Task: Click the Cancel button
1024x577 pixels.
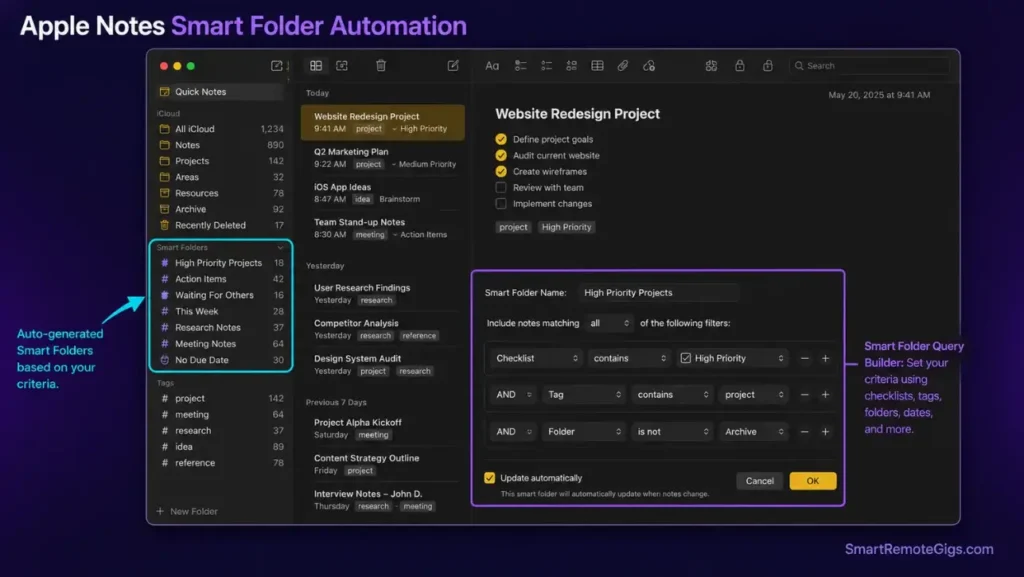Action: 760,481
